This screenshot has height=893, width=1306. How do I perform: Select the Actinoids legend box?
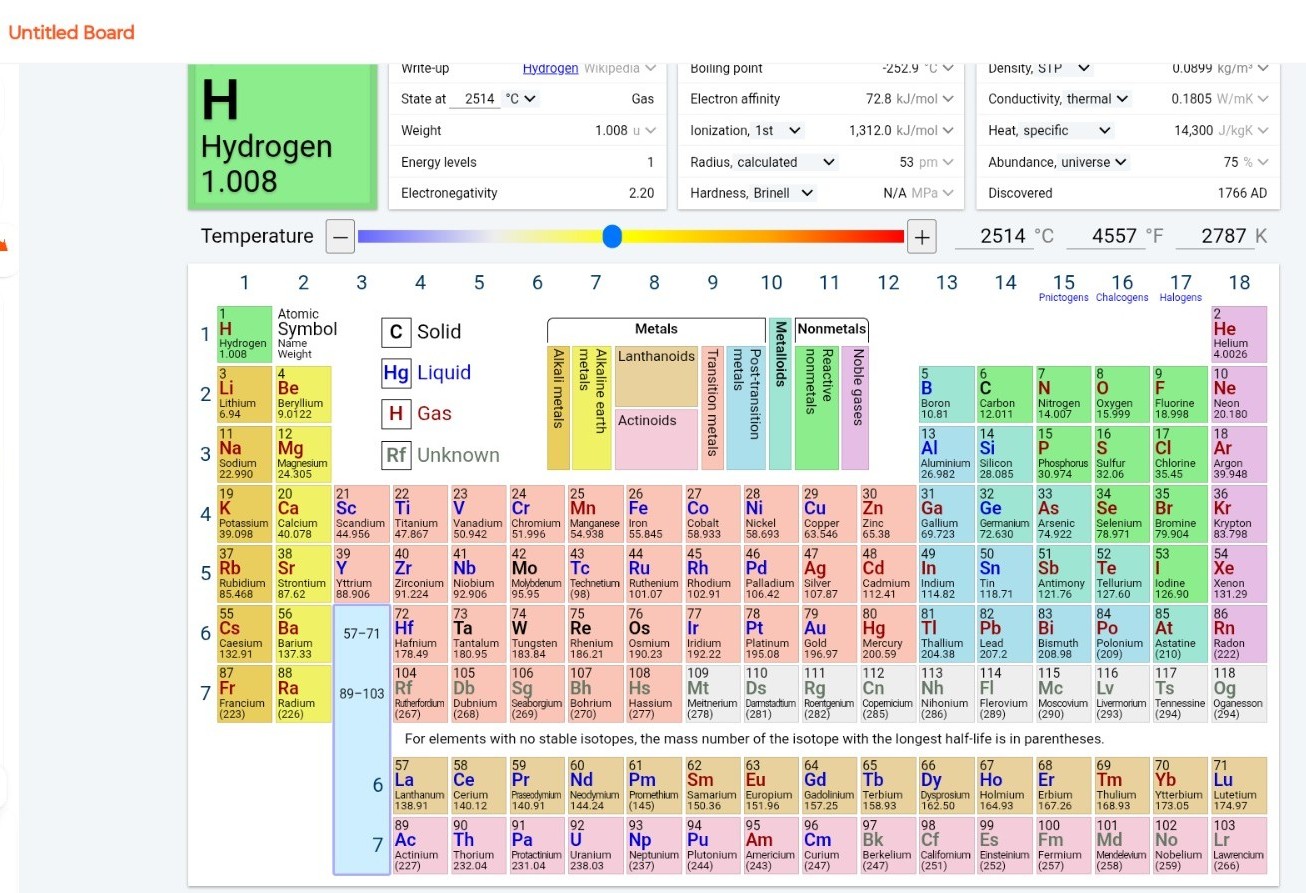656,440
